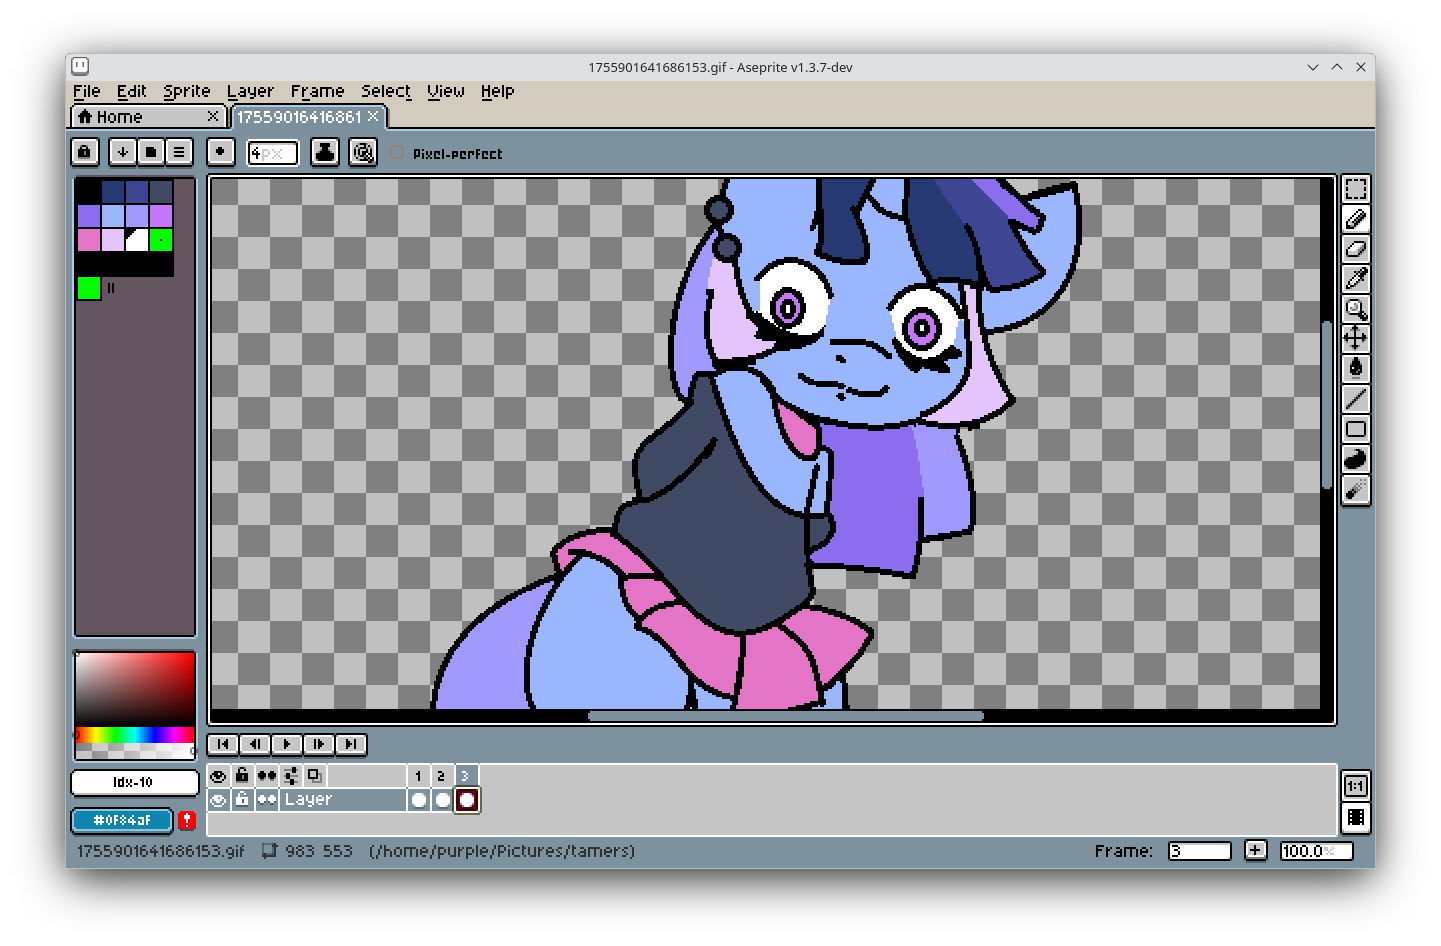The image size is (1441, 946).
Task: Toggle visibility of all layers in header
Action: 218,775
